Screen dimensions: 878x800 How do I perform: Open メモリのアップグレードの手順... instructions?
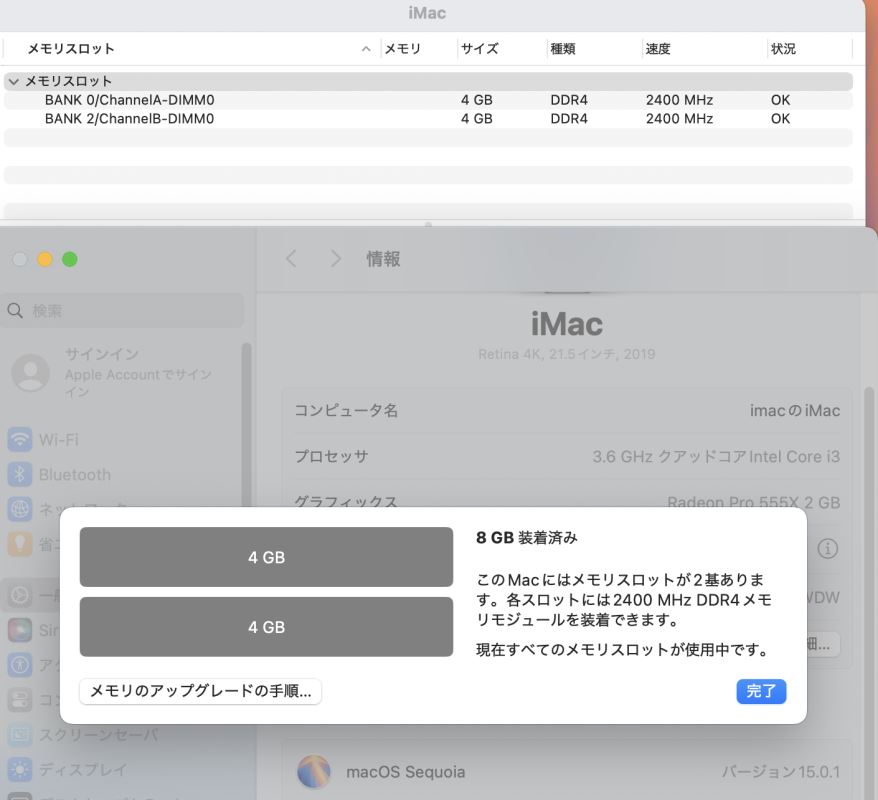tap(200, 691)
